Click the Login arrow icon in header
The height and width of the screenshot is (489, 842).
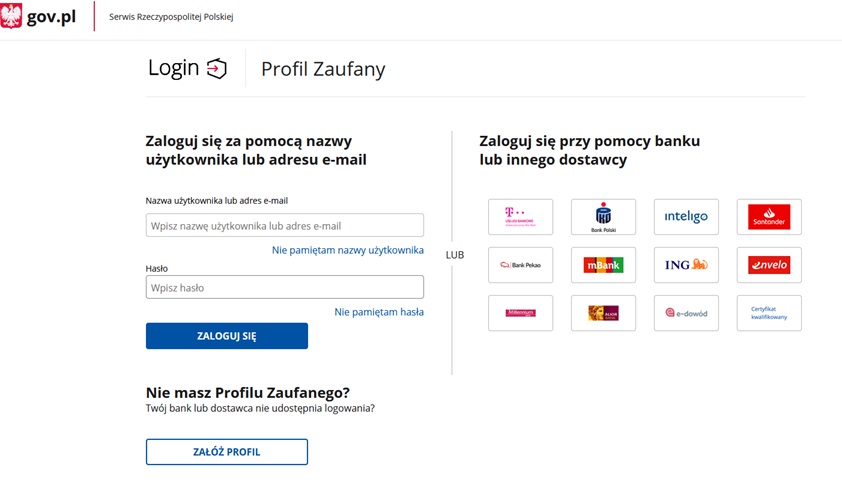[217, 68]
